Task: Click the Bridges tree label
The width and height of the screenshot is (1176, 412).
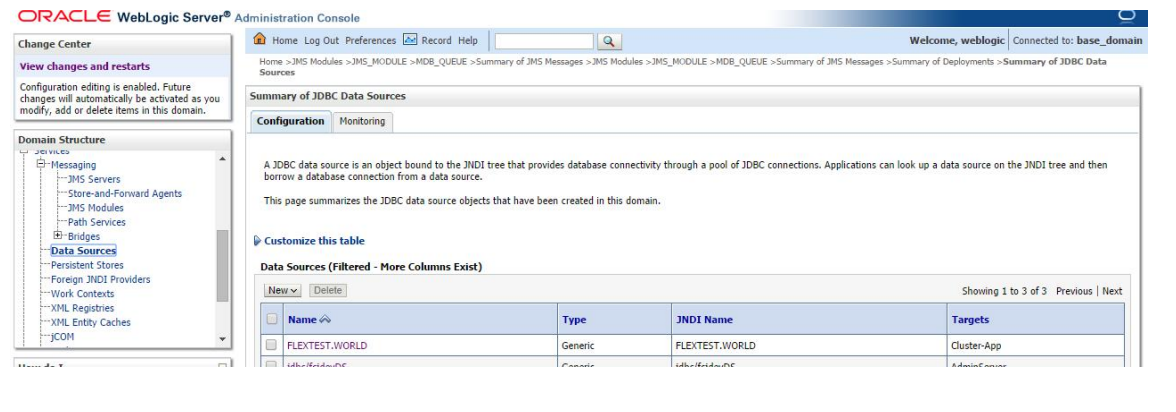Action: click(84, 236)
